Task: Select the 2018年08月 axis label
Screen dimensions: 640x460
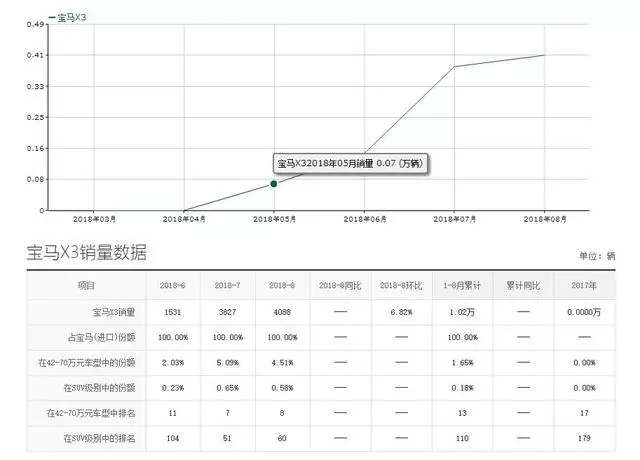Action: tap(545, 219)
